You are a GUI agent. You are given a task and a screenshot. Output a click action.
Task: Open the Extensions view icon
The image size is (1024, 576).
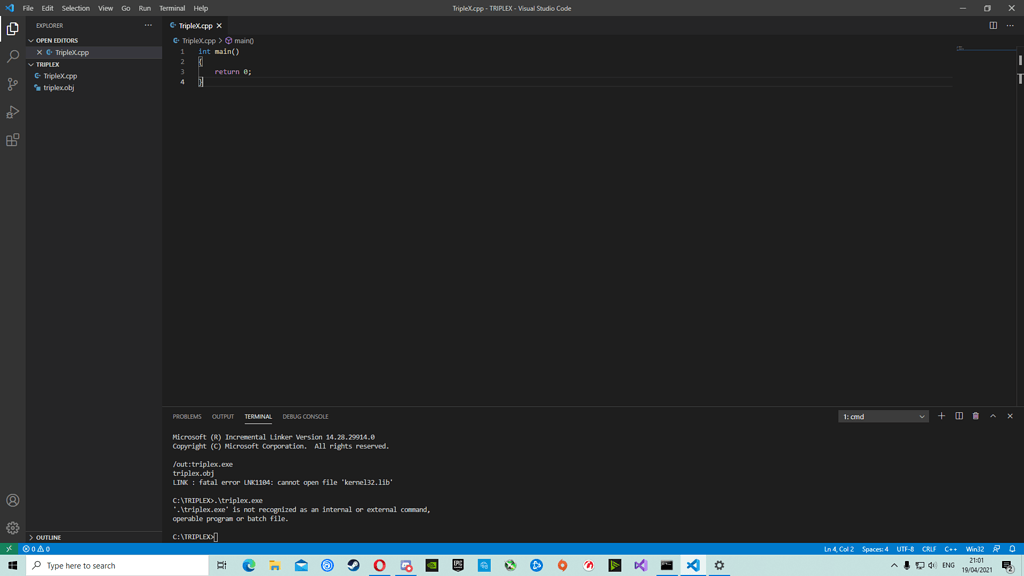pyautogui.click(x=12, y=140)
